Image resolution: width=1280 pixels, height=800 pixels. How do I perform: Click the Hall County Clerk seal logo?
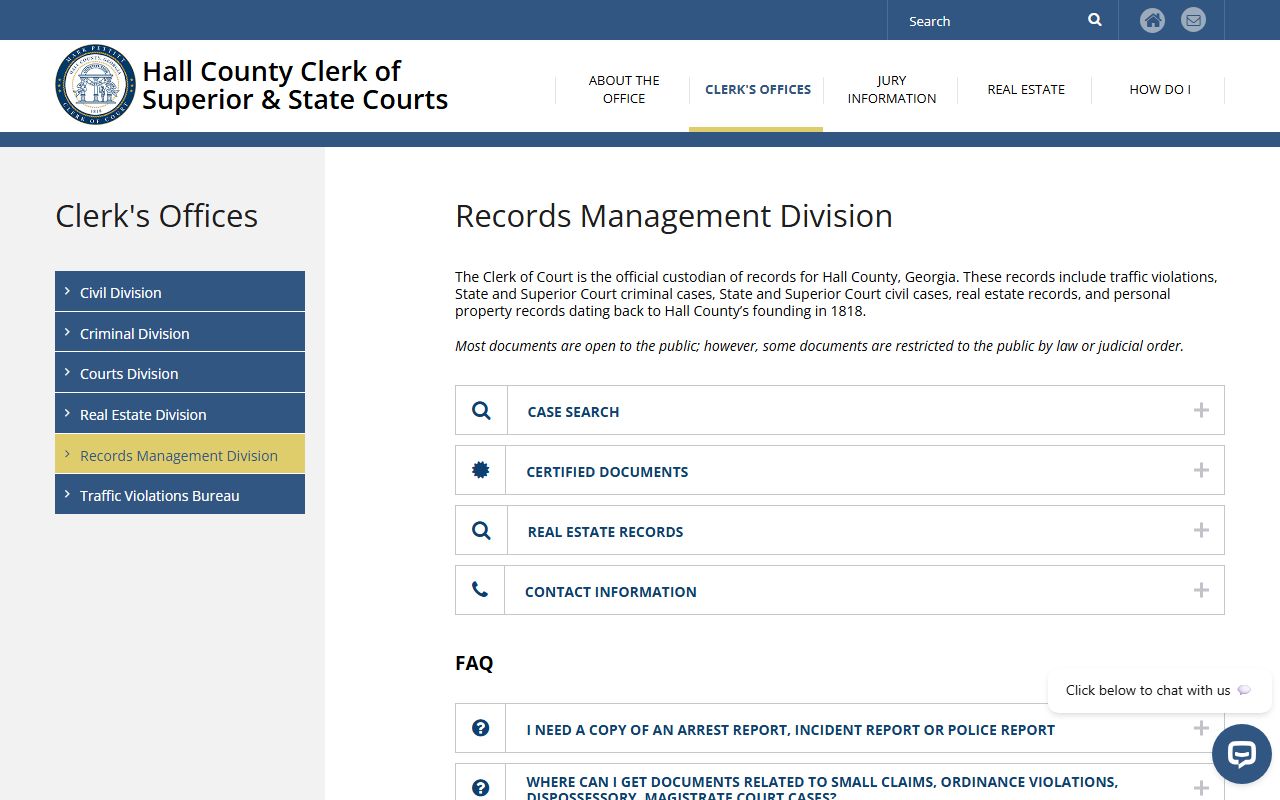point(95,85)
